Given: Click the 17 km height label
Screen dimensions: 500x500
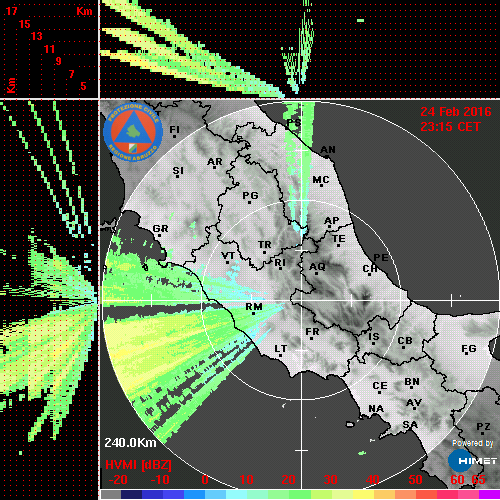Looking at the screenshot, I should pos(11,11).
